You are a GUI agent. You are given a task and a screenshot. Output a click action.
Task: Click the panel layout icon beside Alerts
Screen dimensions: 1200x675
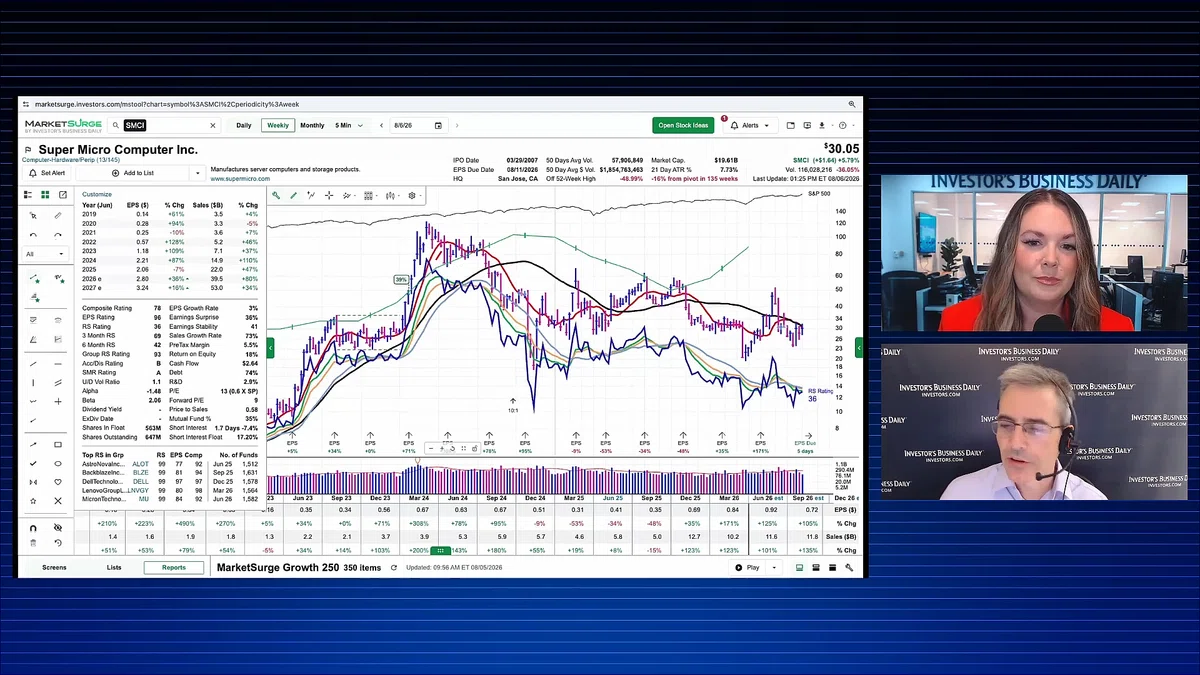tap(790, 126)
